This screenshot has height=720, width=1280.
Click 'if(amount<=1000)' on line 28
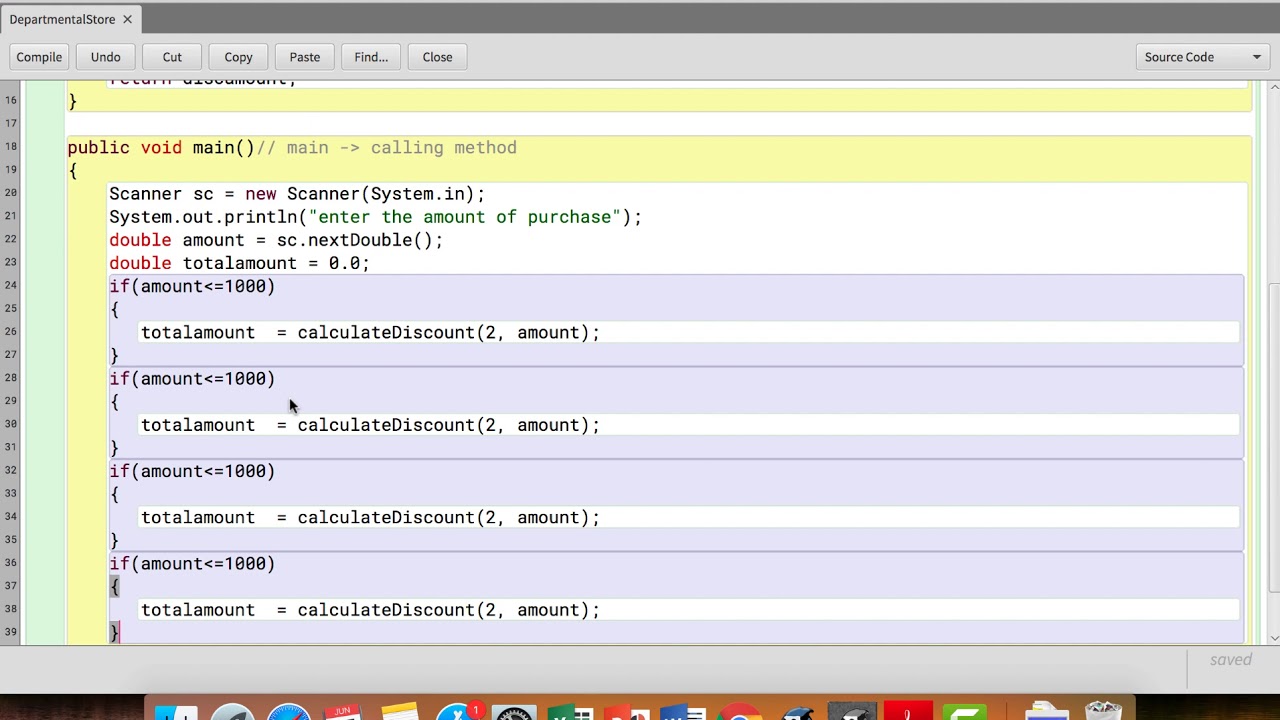192,379
